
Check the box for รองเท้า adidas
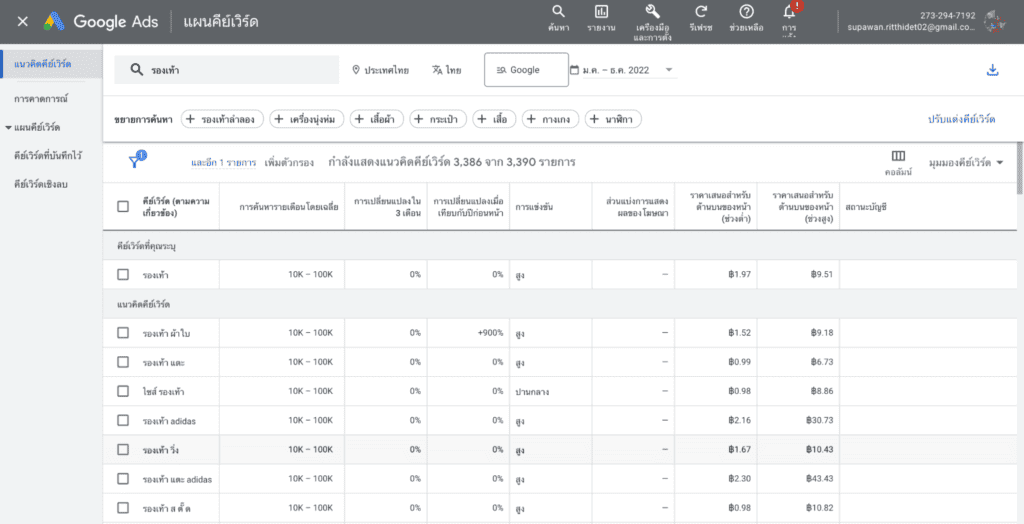click(123, 420)
